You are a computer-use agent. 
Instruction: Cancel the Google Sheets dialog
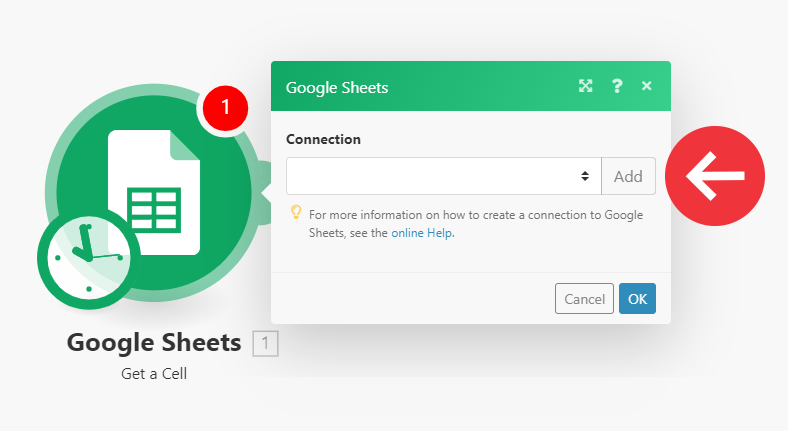(584, 298)
